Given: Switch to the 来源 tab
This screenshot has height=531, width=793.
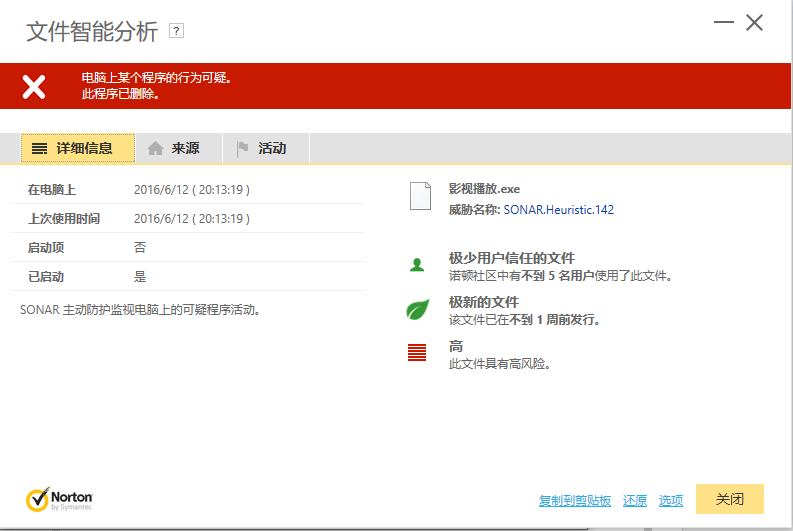Looking at the screenshot, I should coord(179,148).
